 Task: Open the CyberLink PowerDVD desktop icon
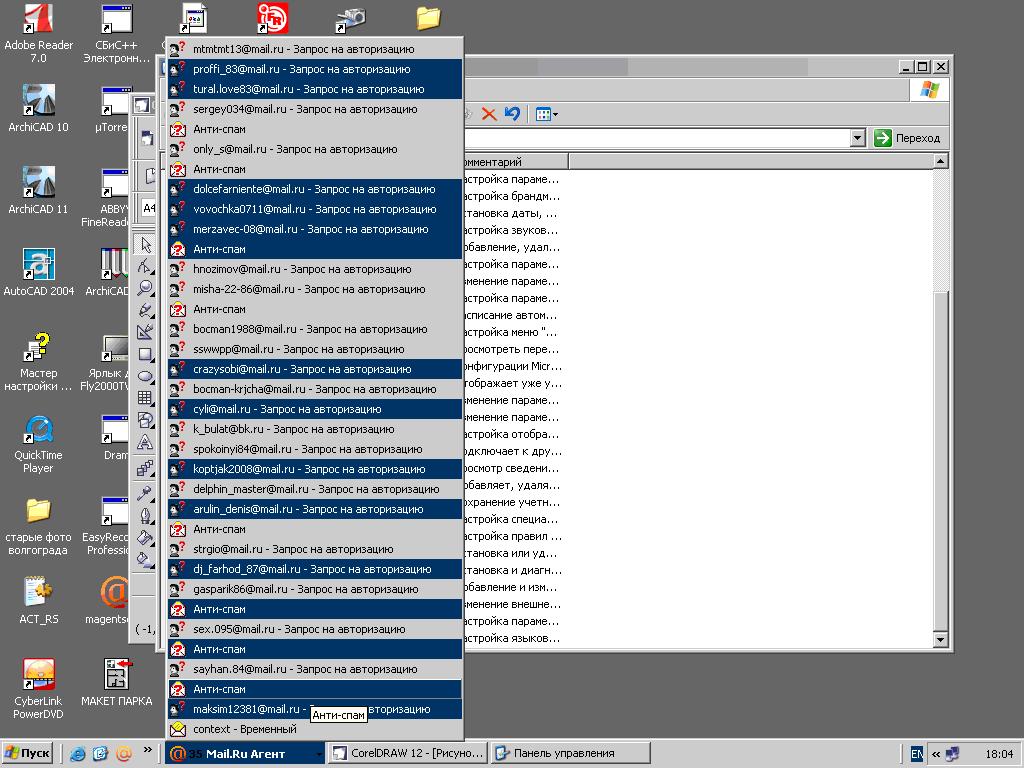pos(39,690)
